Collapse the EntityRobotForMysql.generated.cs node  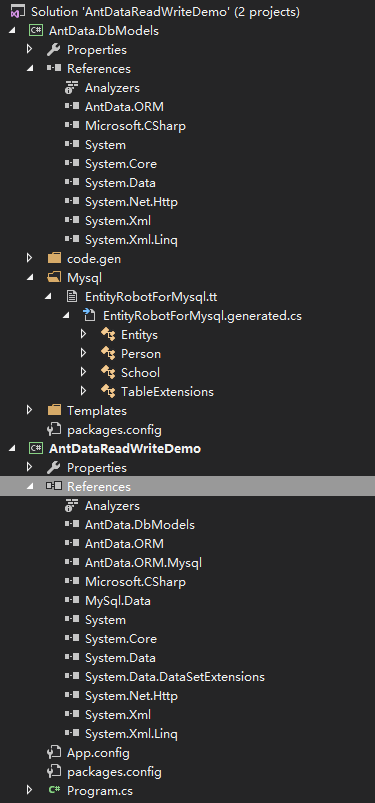point(66,316)
